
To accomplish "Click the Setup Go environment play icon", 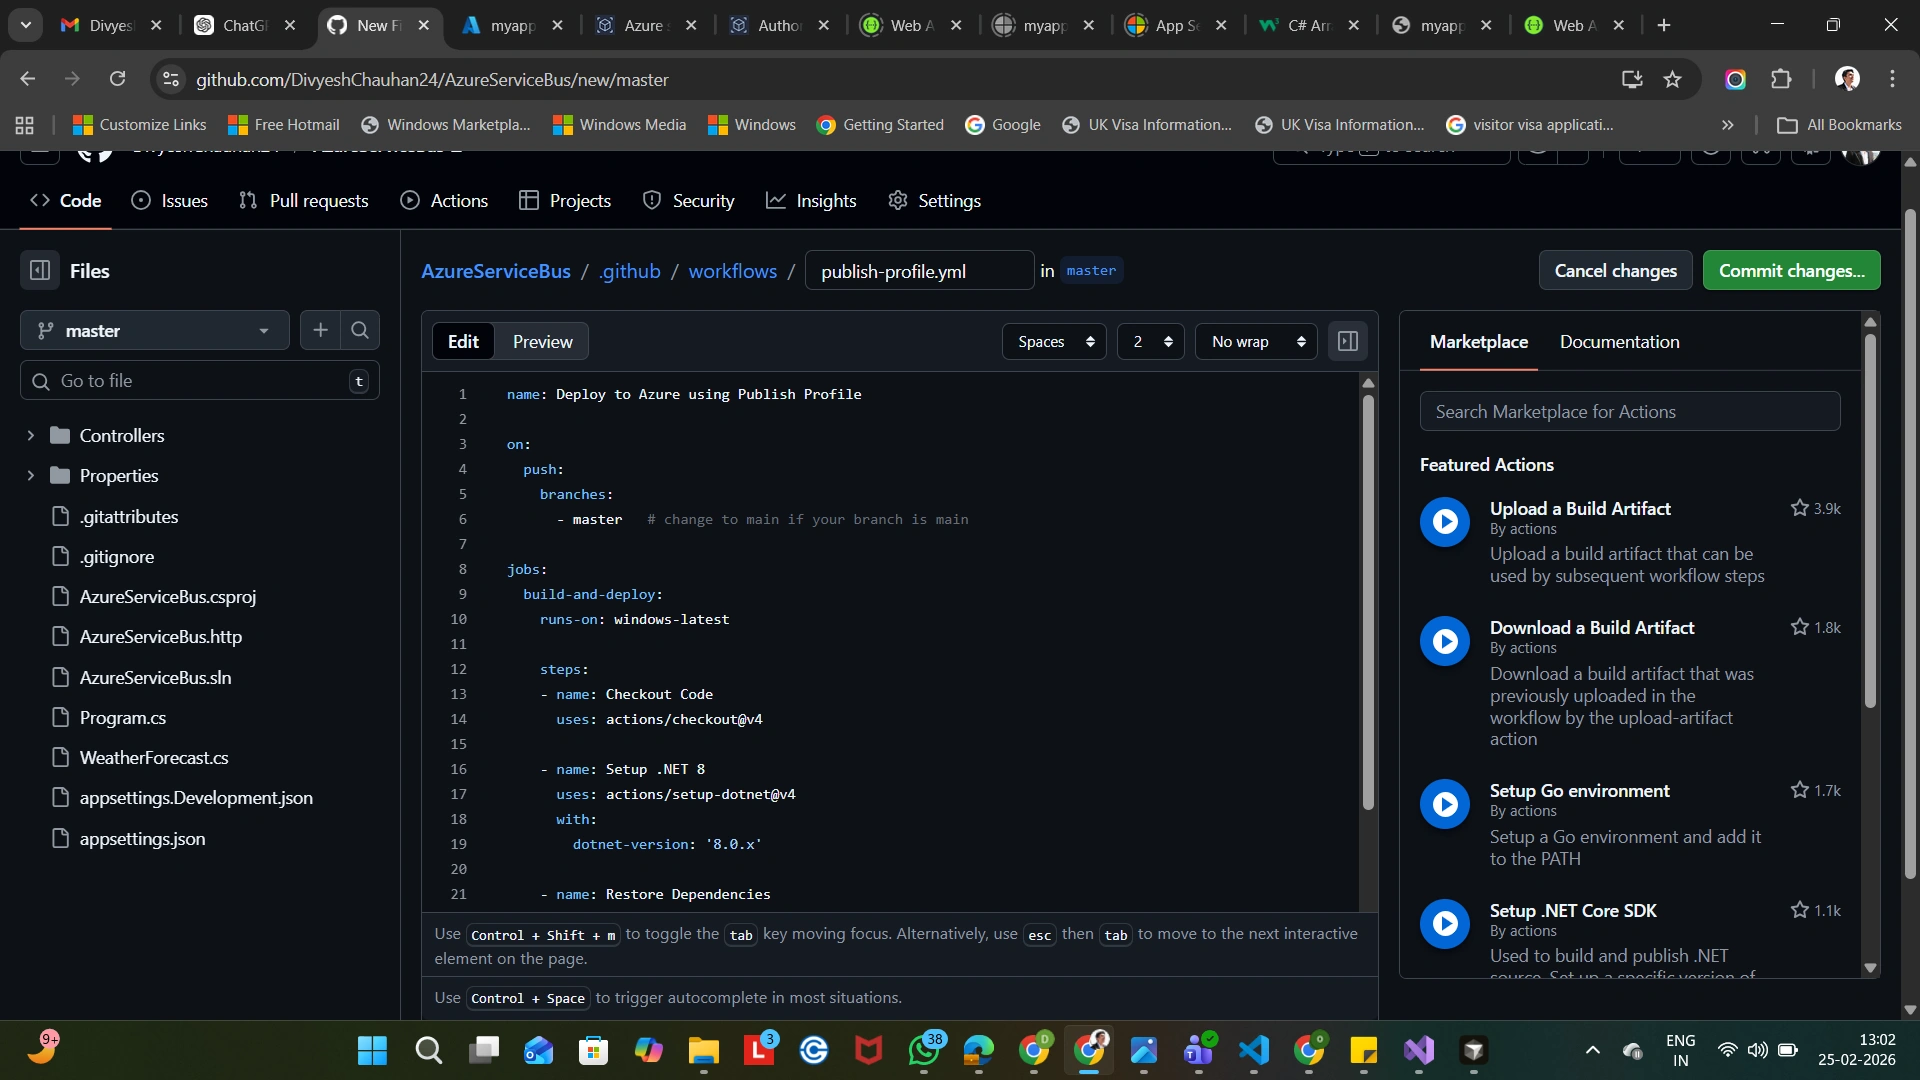I will click(x=1445, y=804).
